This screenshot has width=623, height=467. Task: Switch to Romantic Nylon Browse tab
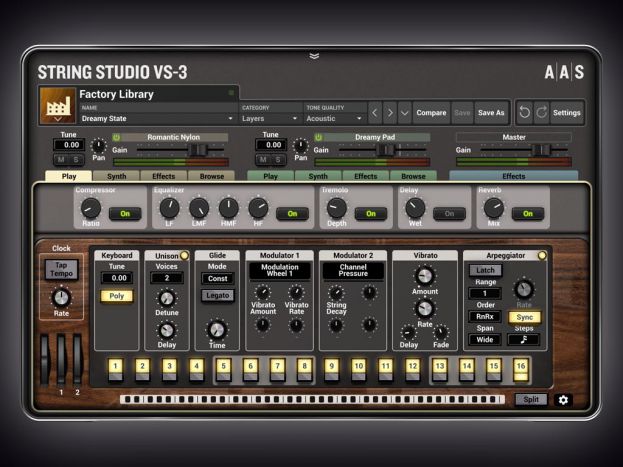pyautogui.click(x=211, y=176)
